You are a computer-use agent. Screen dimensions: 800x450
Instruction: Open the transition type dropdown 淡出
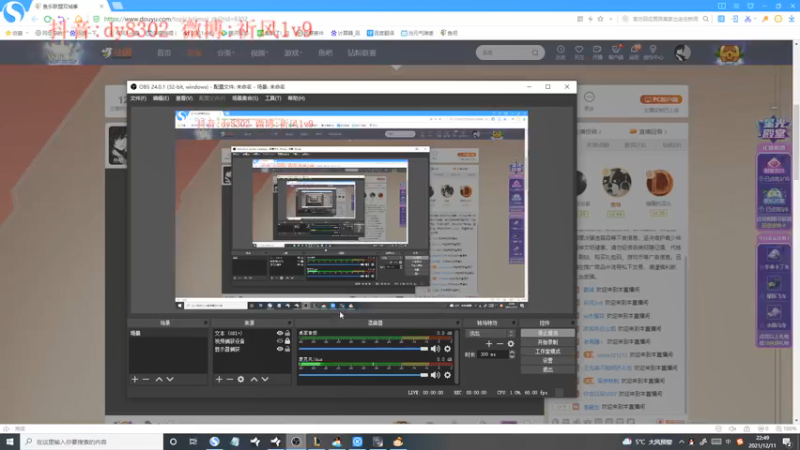click(491, 333)
